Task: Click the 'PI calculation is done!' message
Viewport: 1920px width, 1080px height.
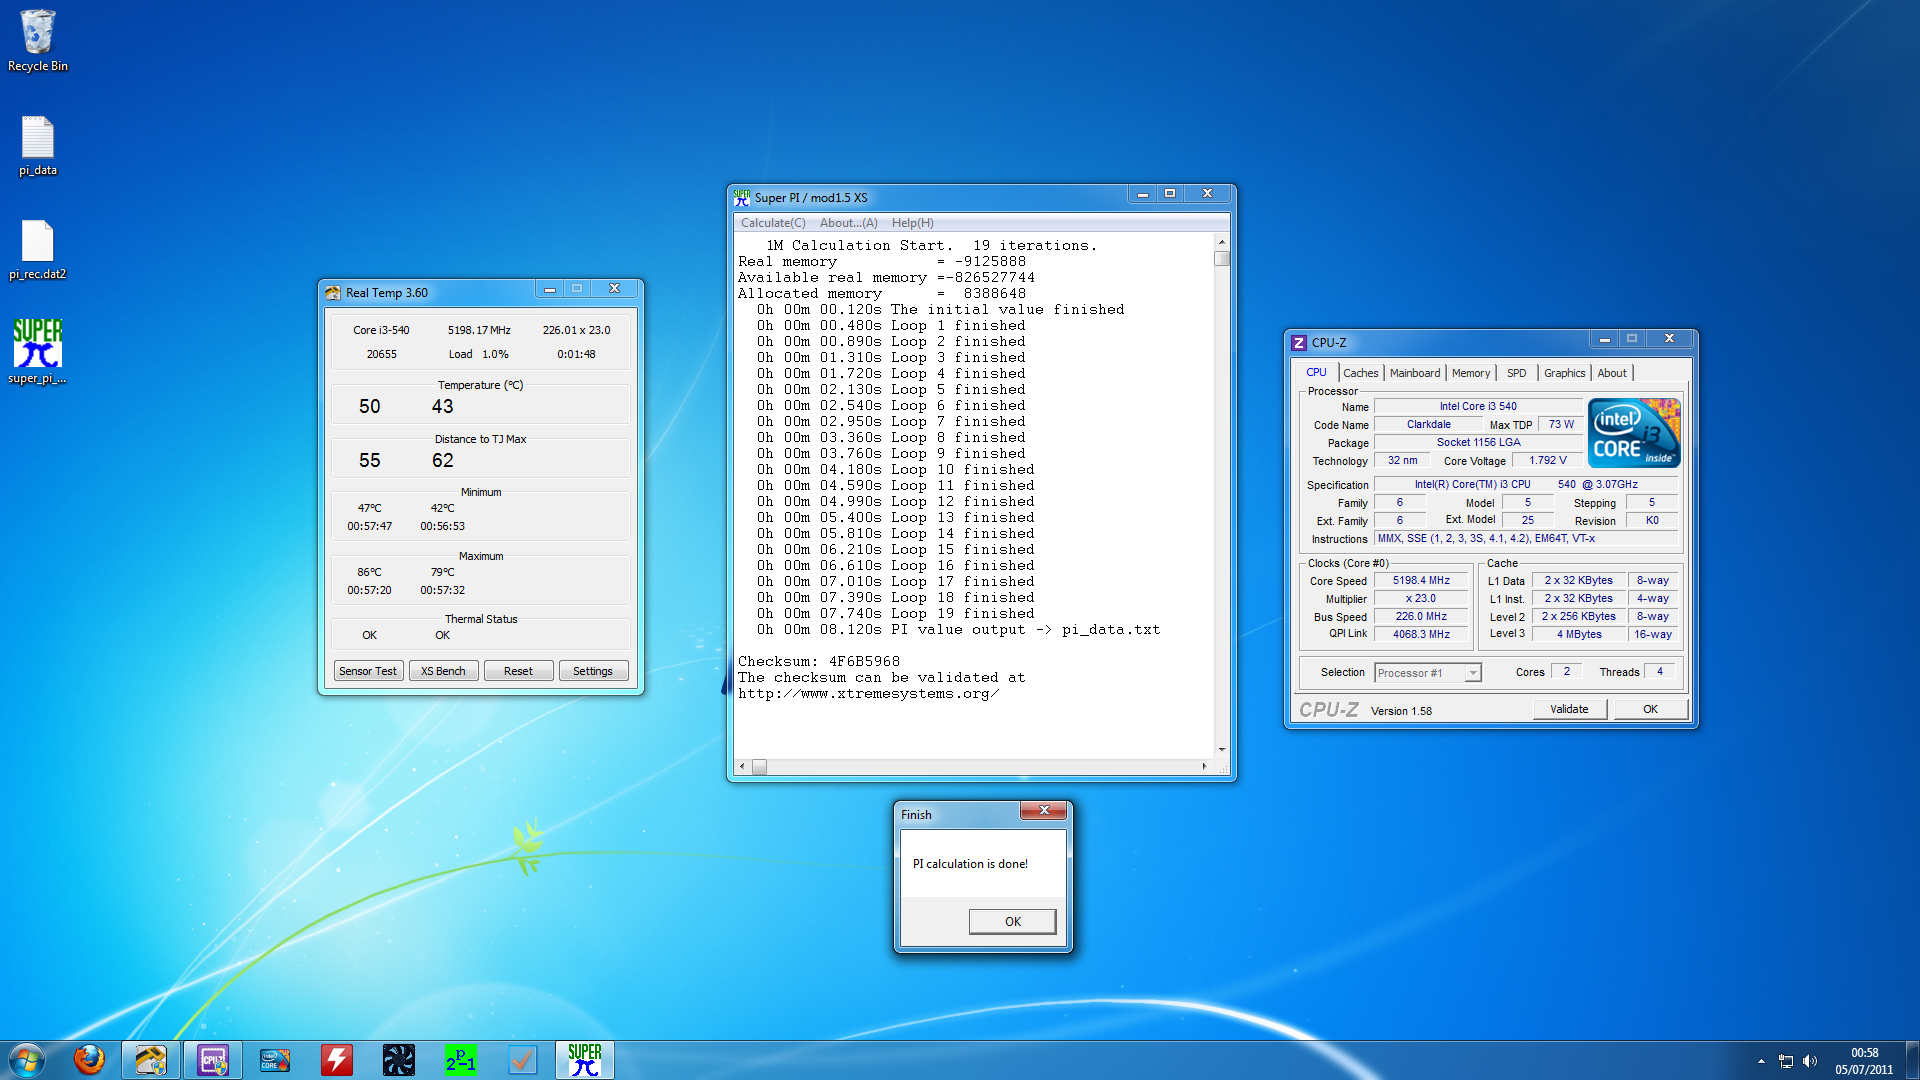Action: 970,864
